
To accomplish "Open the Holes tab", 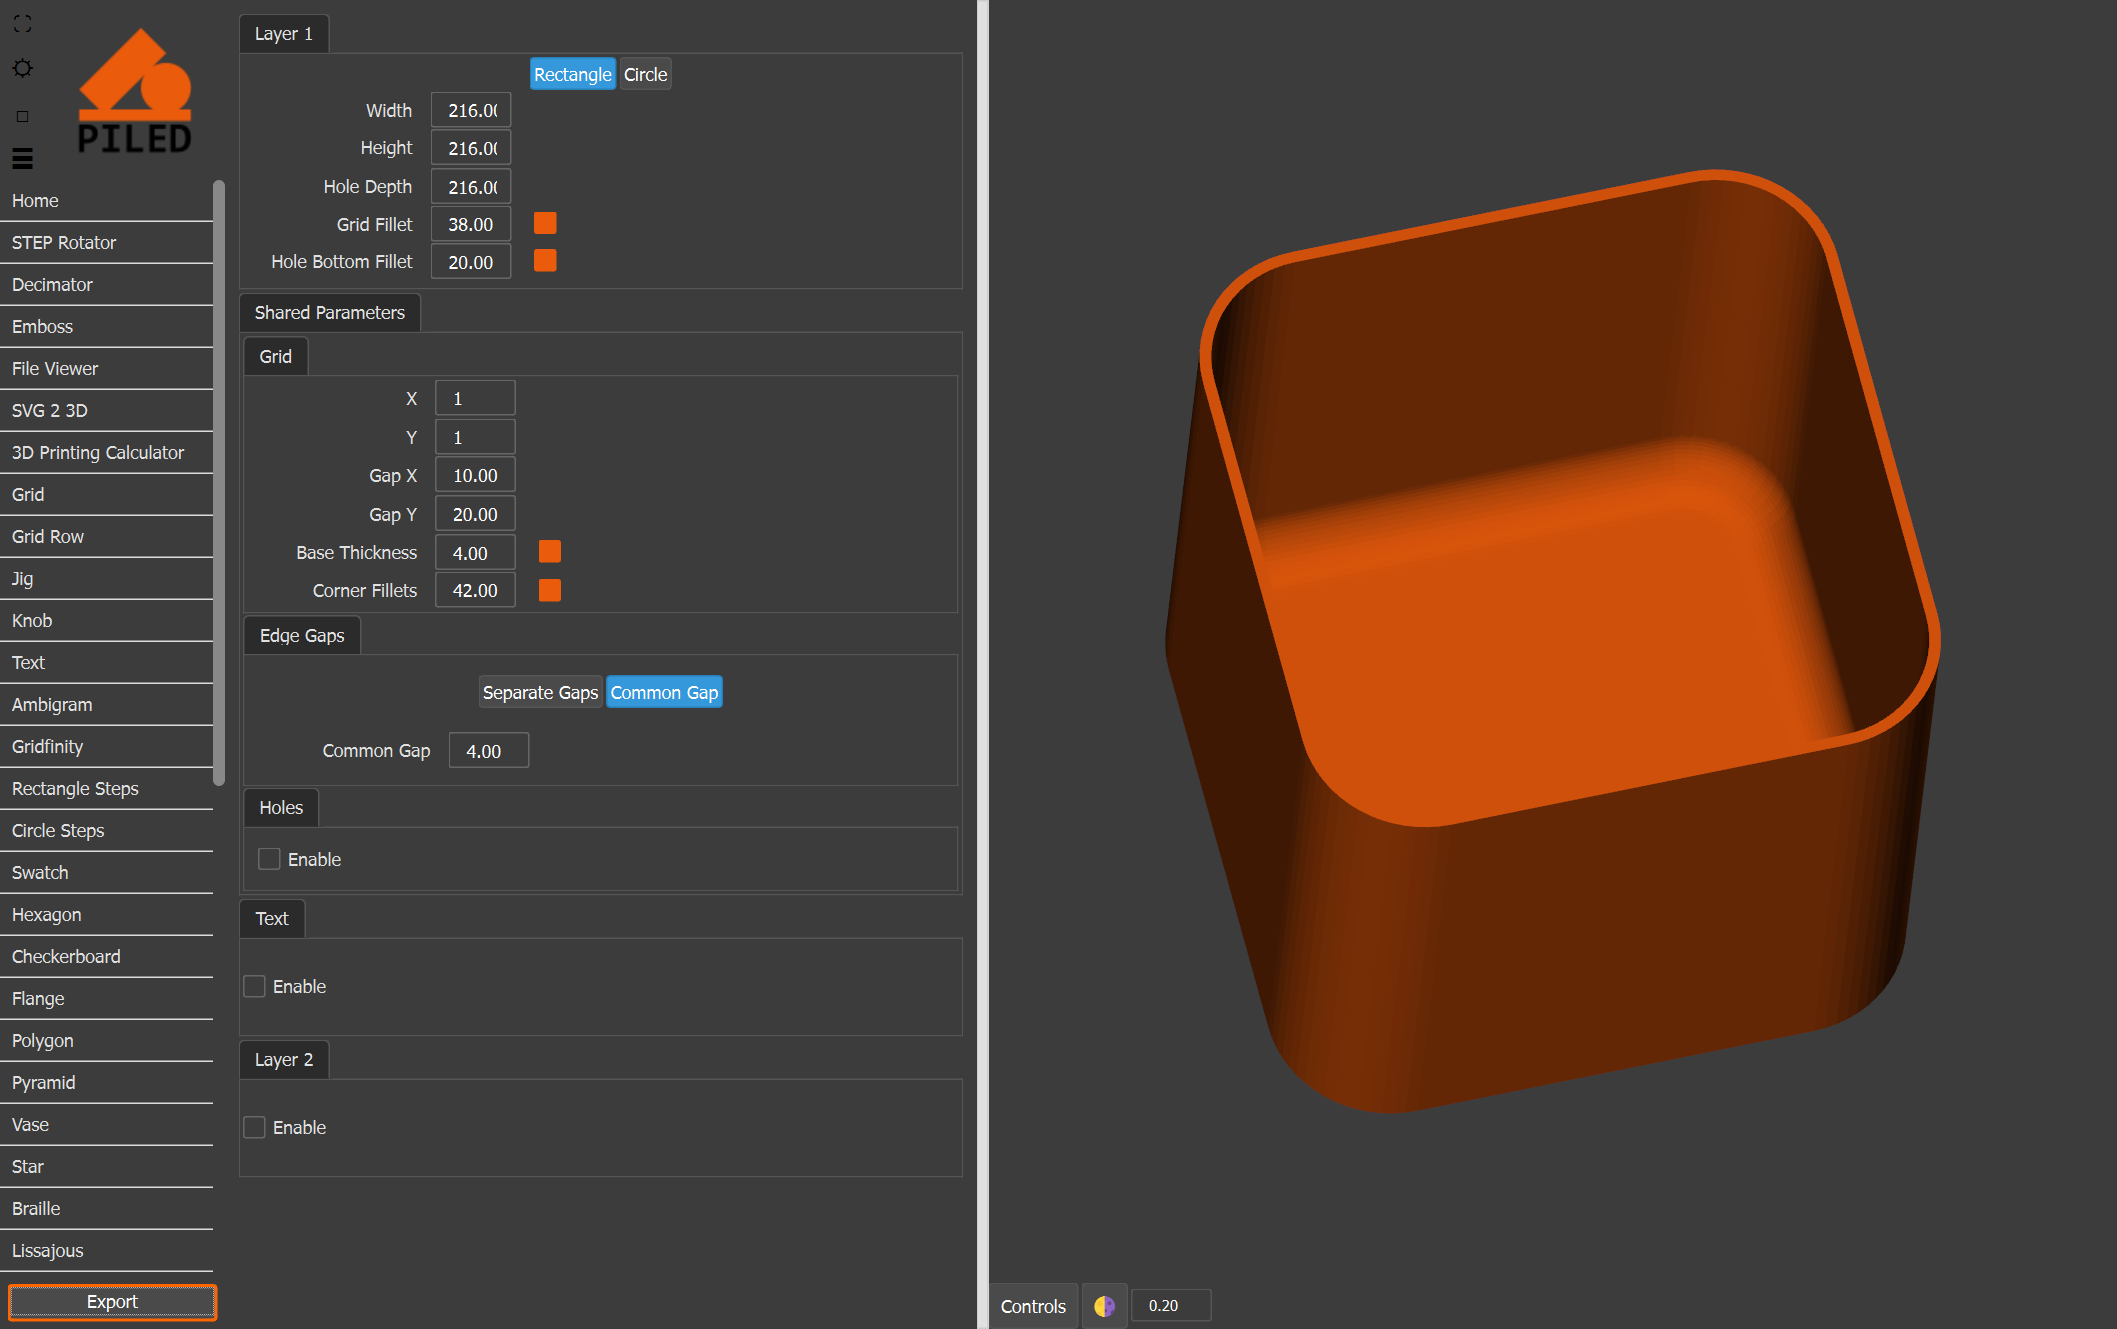I will click(x=281, y=808).
